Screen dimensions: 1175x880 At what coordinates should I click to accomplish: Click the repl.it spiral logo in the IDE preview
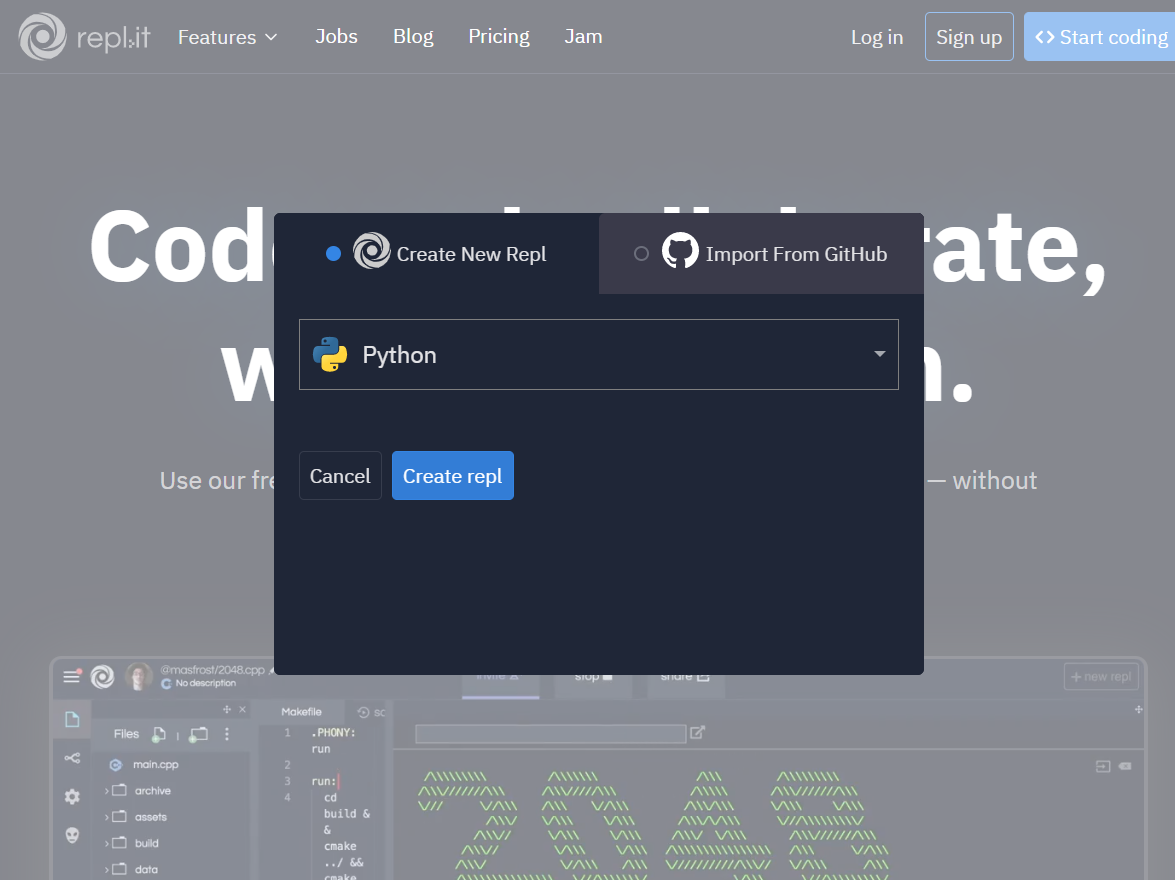(x=103, y=677)
